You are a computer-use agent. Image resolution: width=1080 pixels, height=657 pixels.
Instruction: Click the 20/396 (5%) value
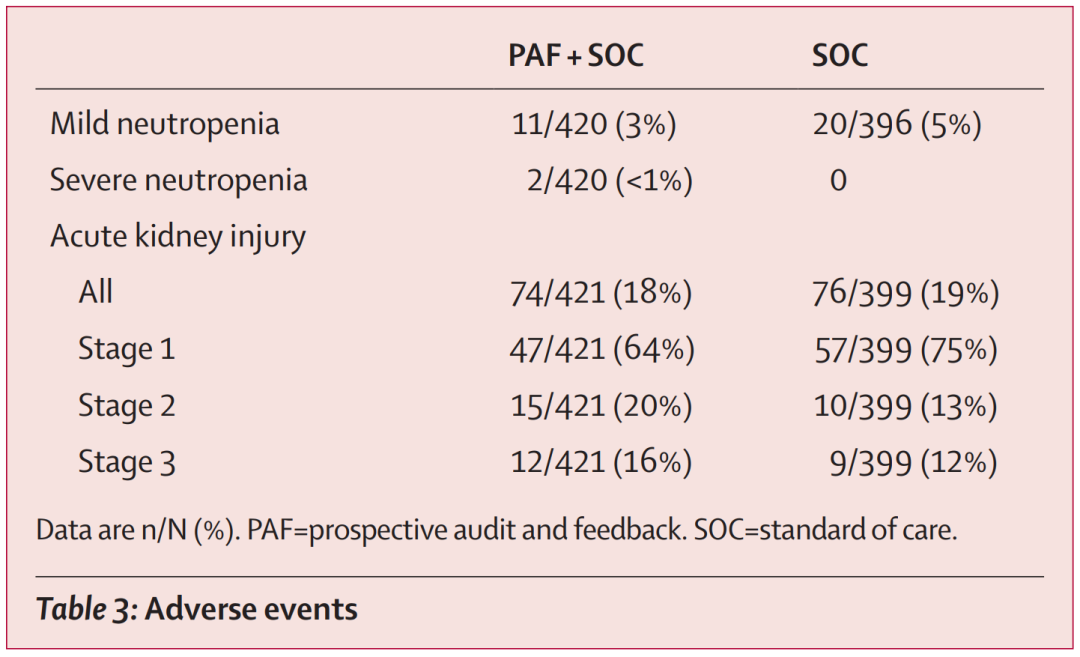[898, 124]
